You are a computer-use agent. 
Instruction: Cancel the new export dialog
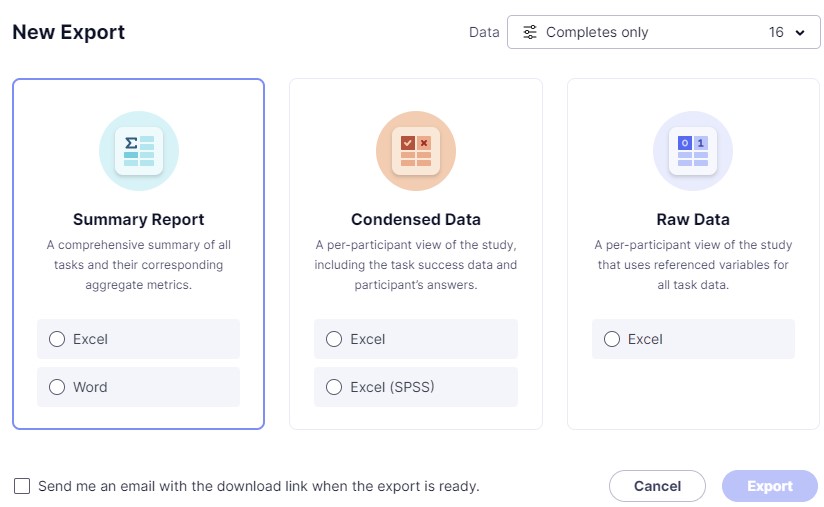[657, 486]
